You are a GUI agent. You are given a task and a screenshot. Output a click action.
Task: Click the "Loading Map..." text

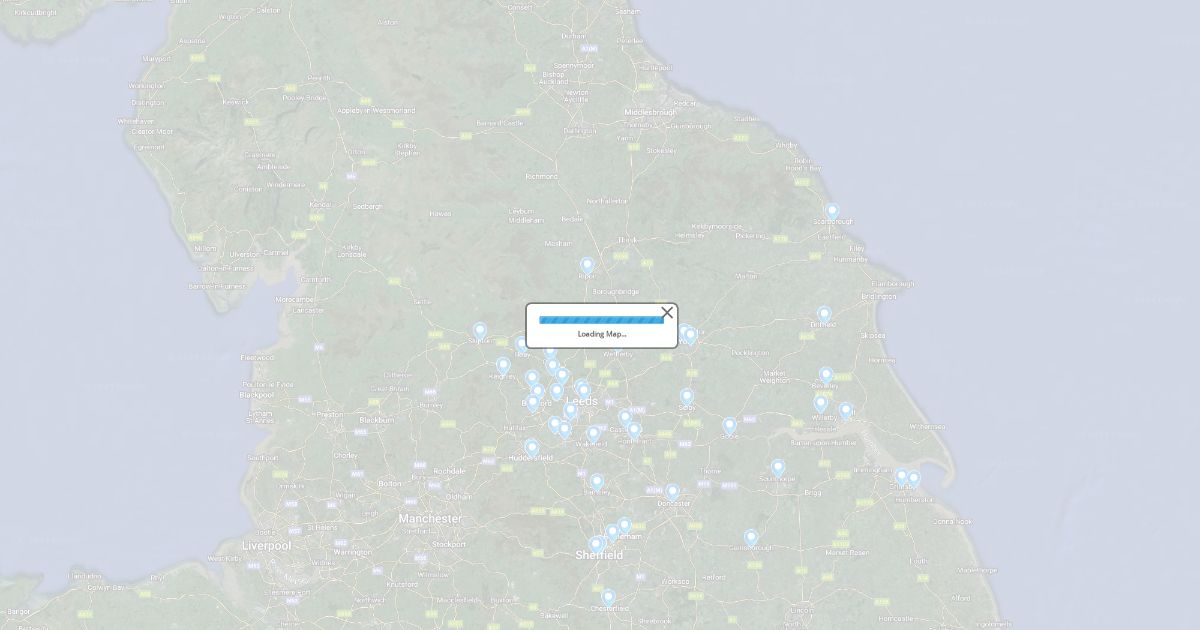(x=602, y=334)
